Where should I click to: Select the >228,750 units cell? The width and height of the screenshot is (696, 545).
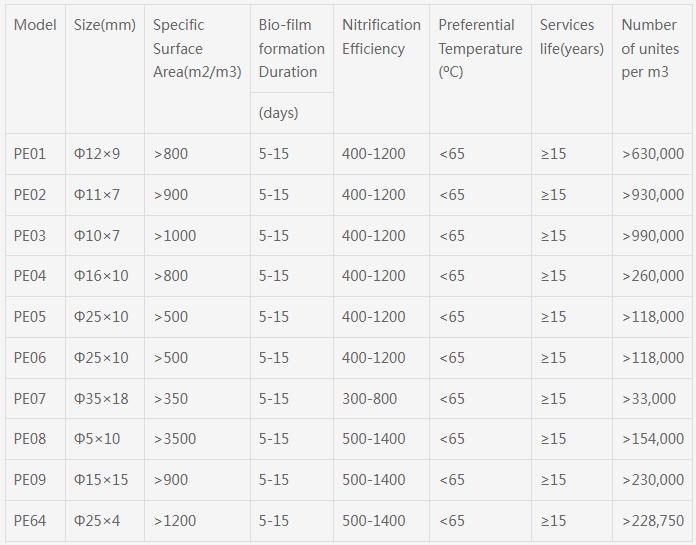click(653, 521)
